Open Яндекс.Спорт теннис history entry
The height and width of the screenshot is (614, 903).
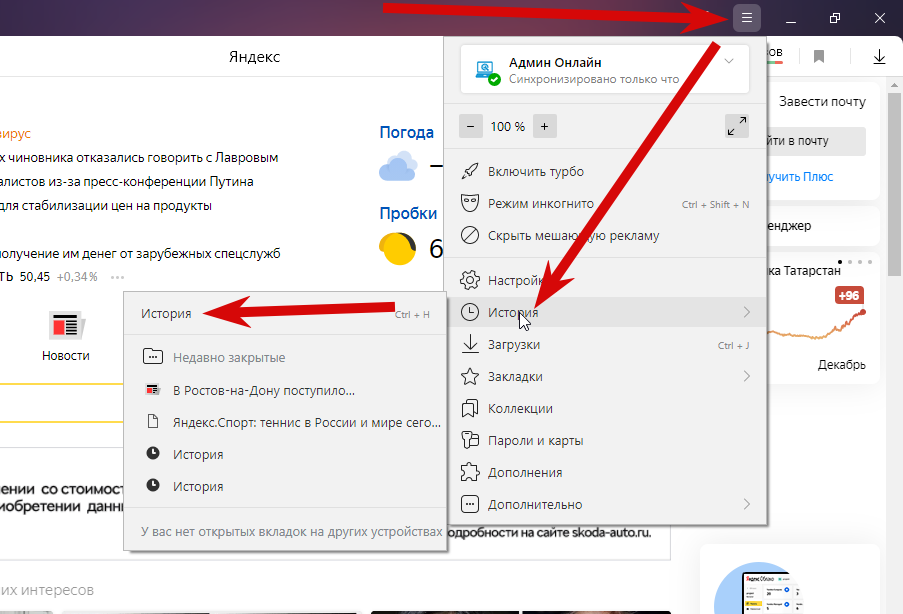pos(286,422)
